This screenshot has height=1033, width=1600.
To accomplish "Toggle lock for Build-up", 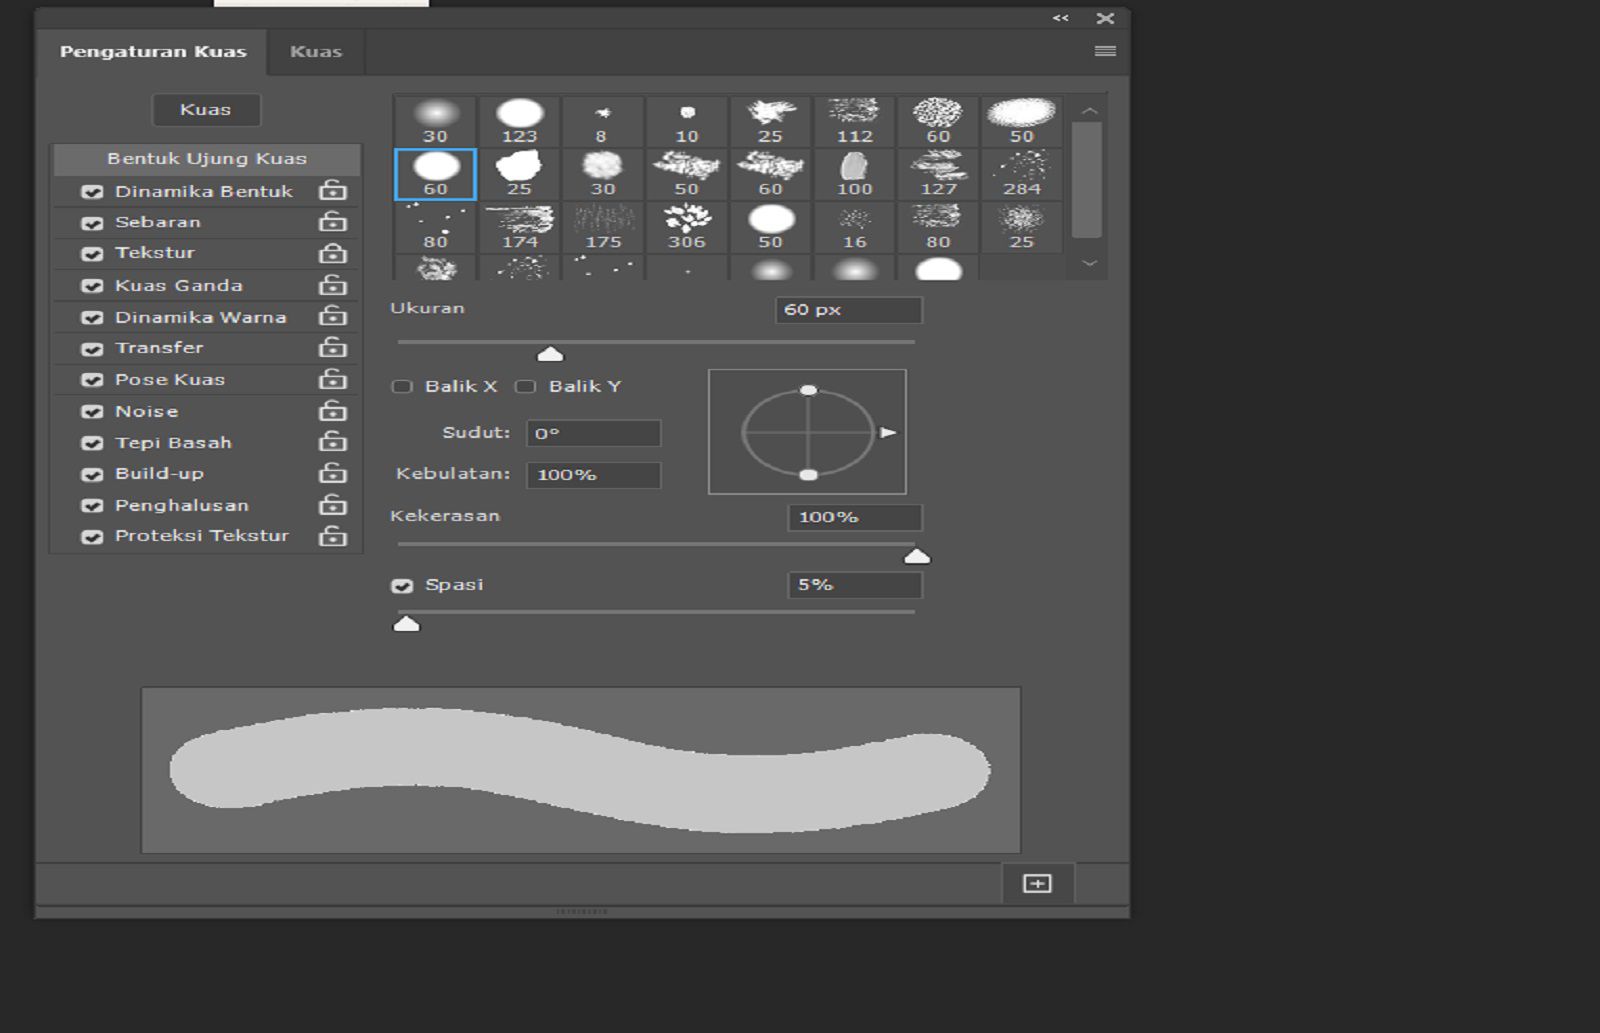I will [333, 473].
